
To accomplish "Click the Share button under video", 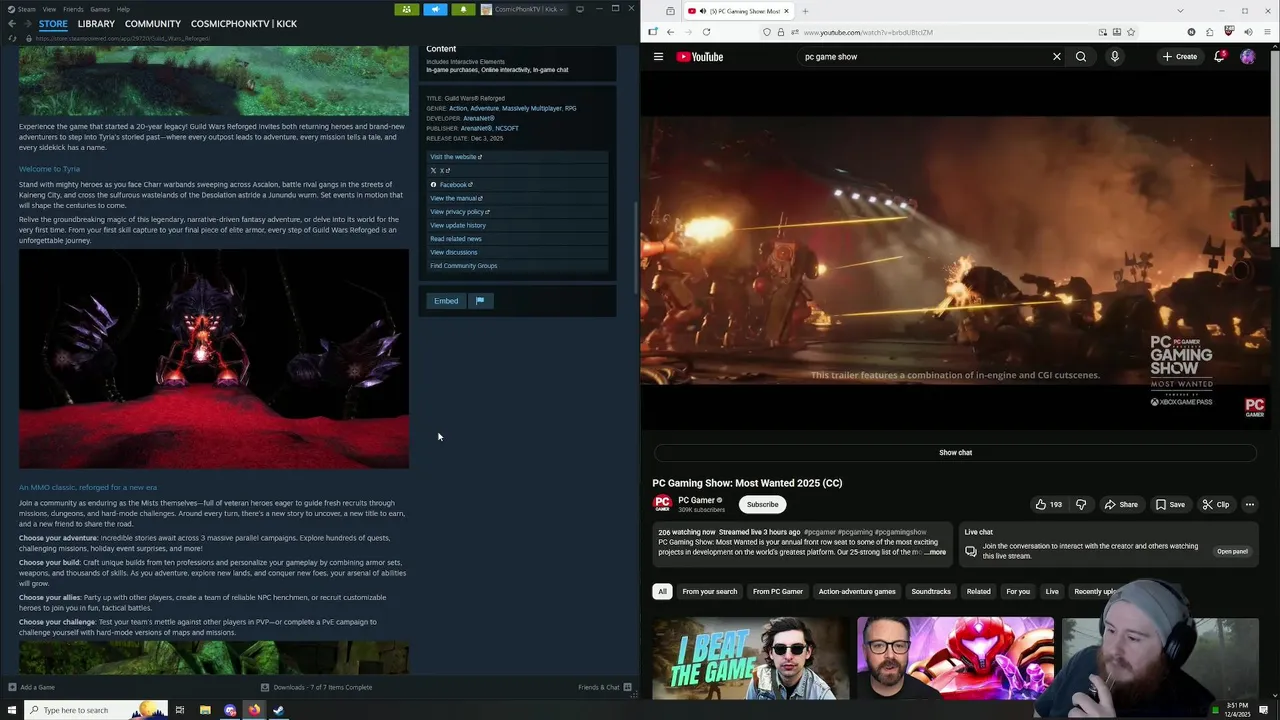I will (1121, 505).
